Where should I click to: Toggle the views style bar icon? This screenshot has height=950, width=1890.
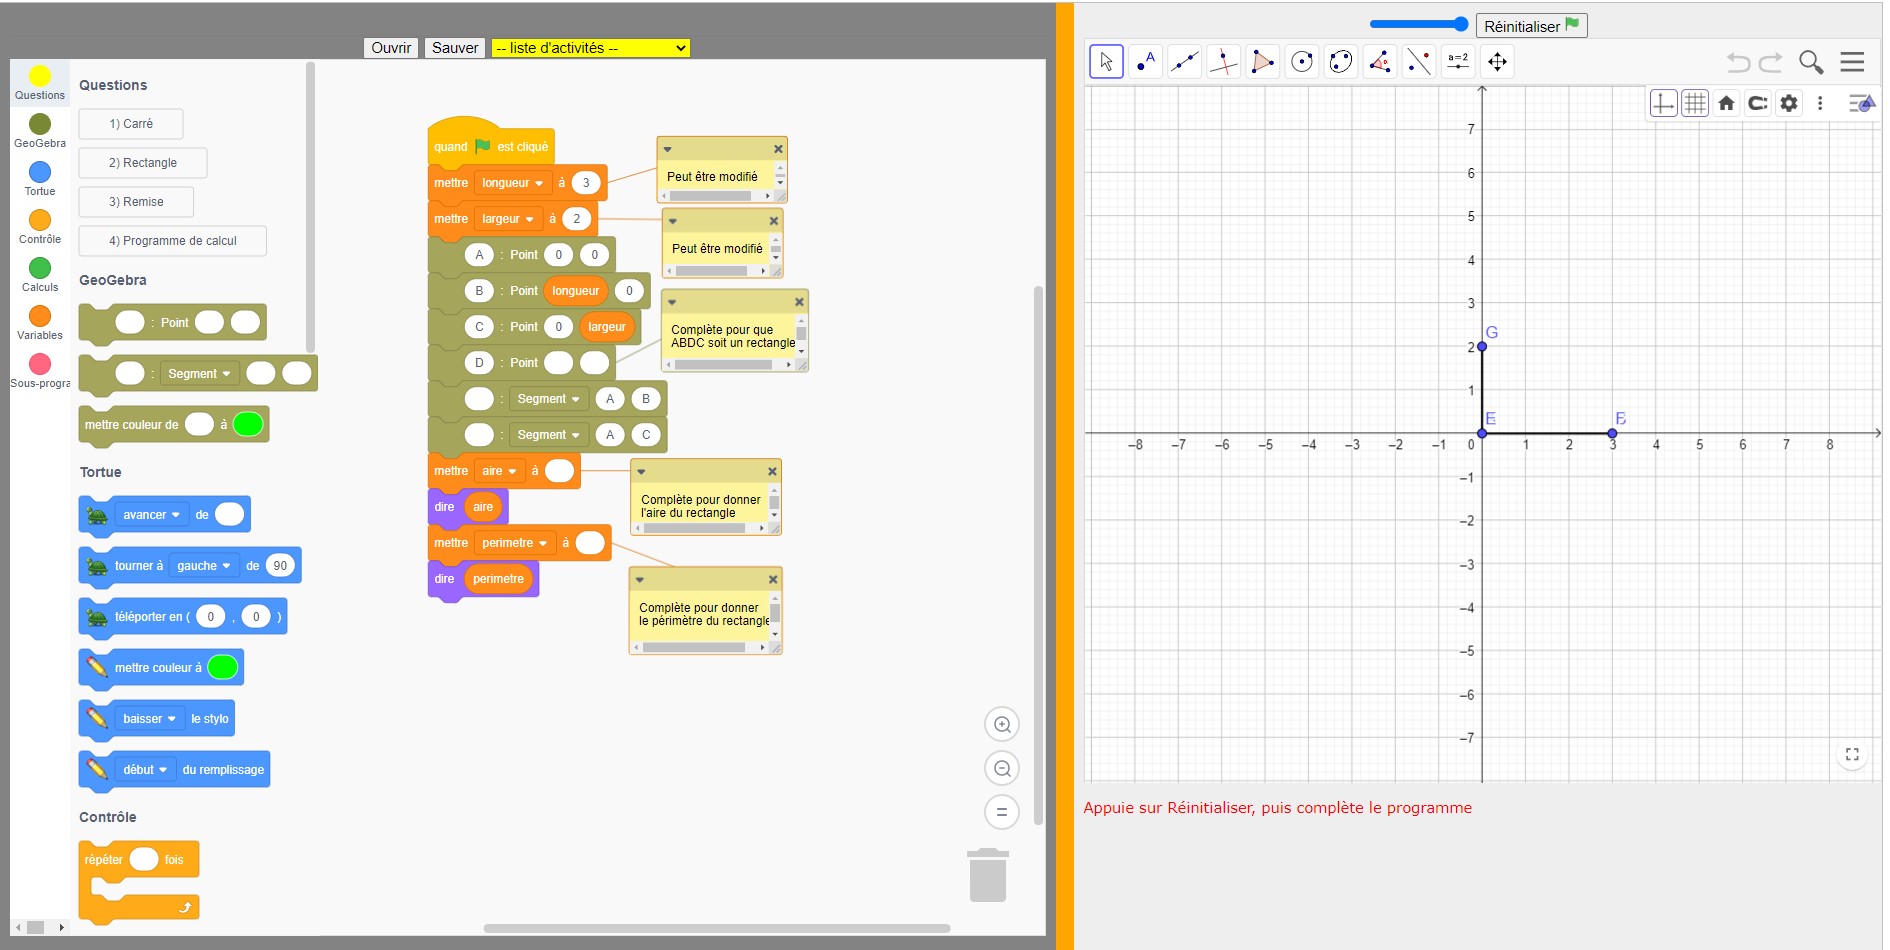(x=1861, y=103)
